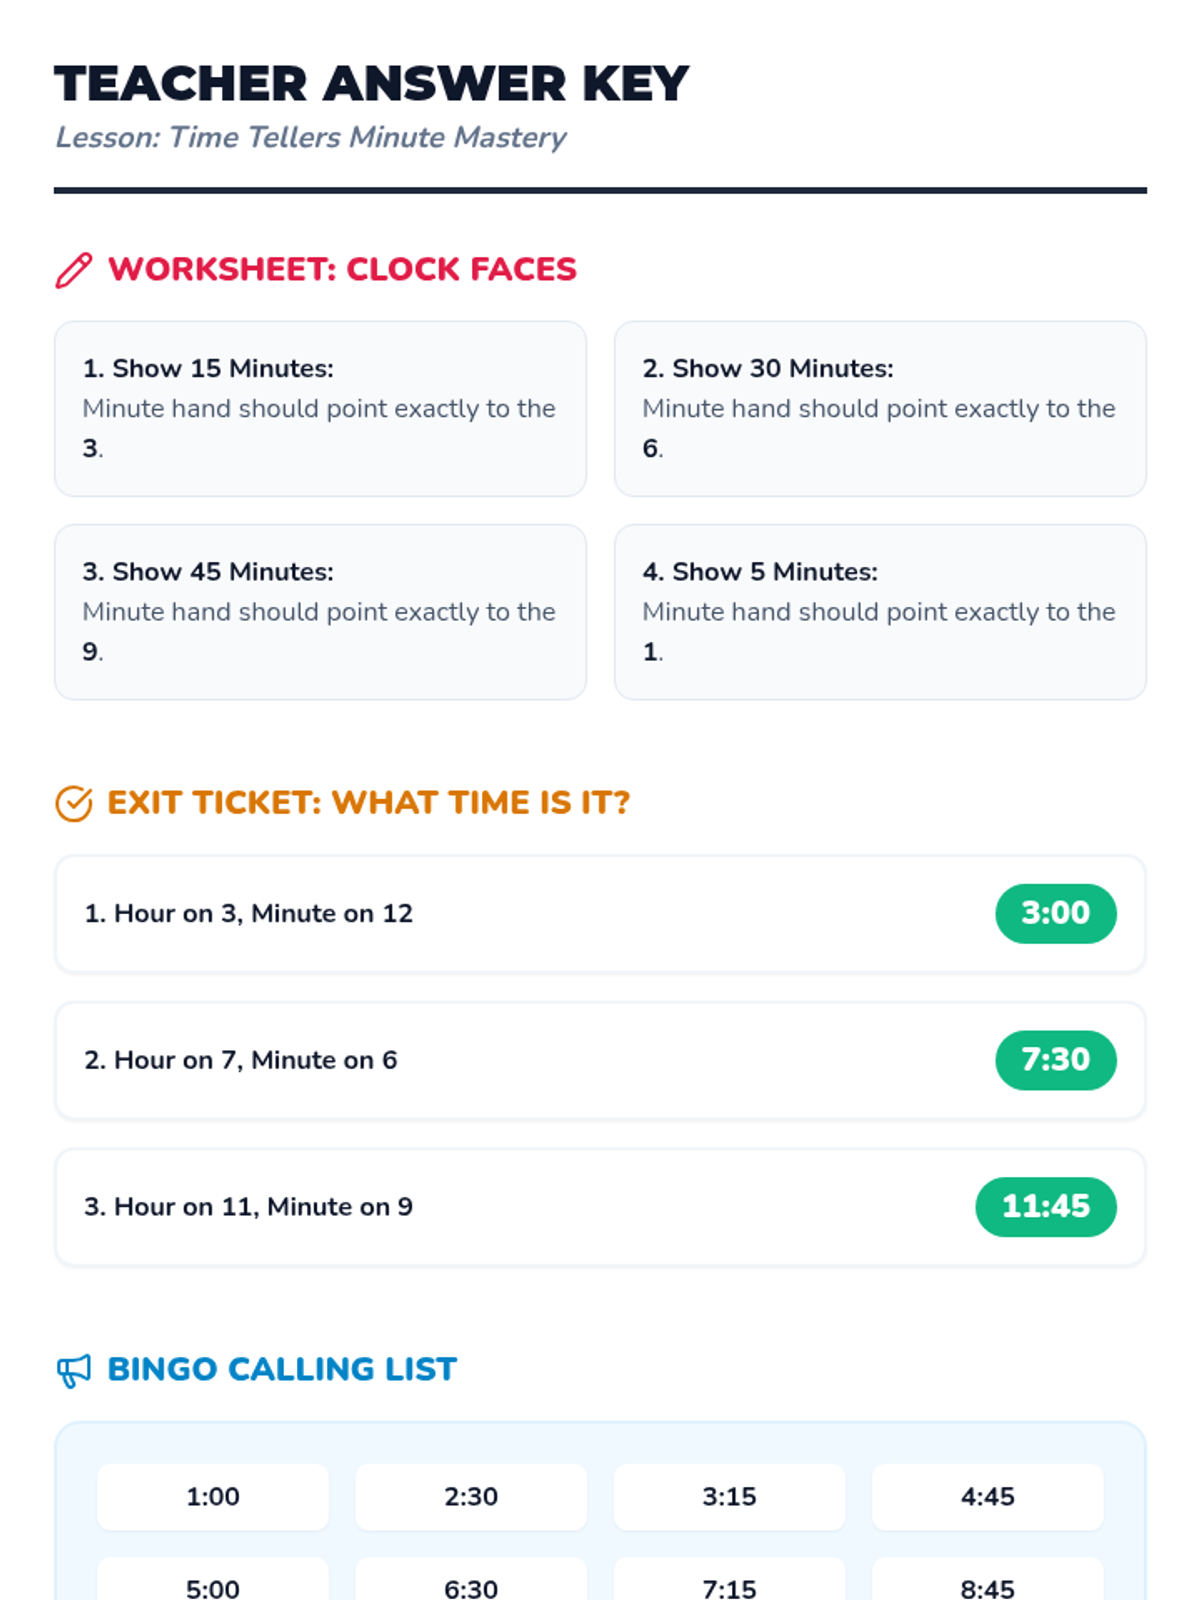The height and width of the screenshot is (1600, 1200).
Task: Choose the 3:15 bingo tile
Action: [729, 1497]
